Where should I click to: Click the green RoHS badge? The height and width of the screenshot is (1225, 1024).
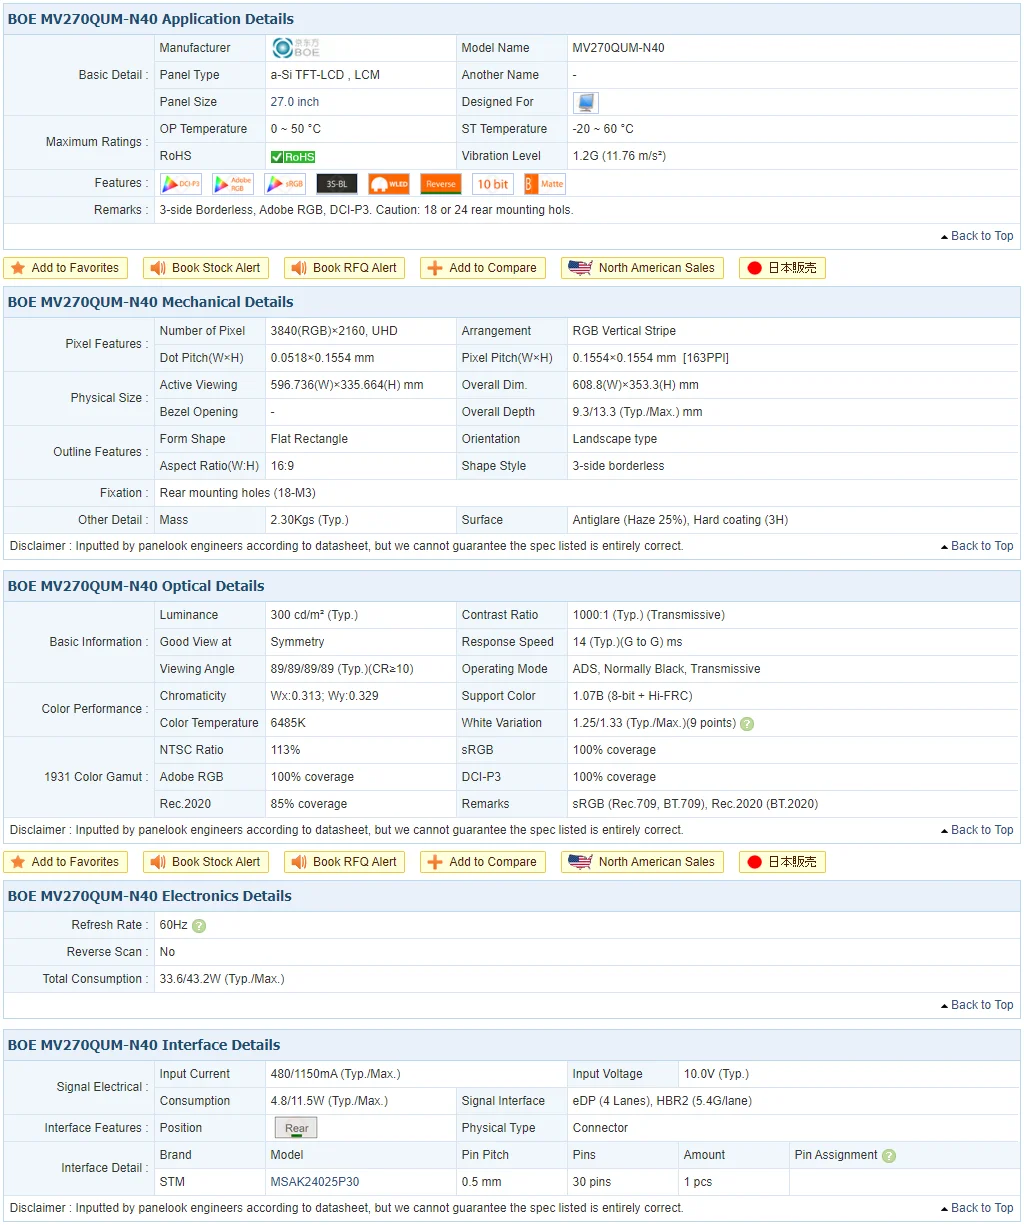coord(293,156)
